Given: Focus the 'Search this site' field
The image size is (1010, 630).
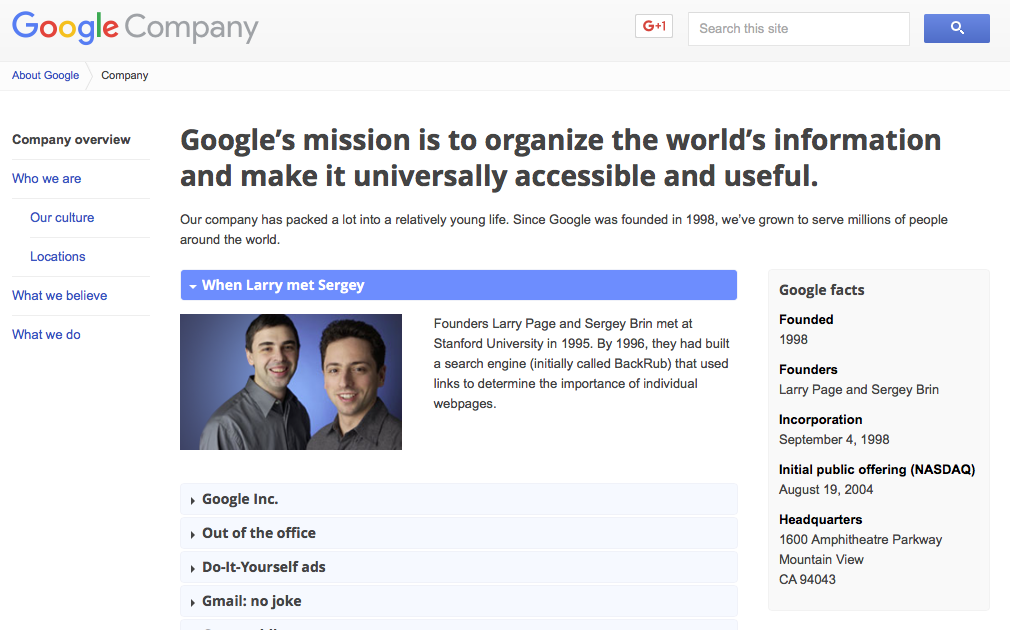Looking at the screenshot, I should click(x=799, y=28).
